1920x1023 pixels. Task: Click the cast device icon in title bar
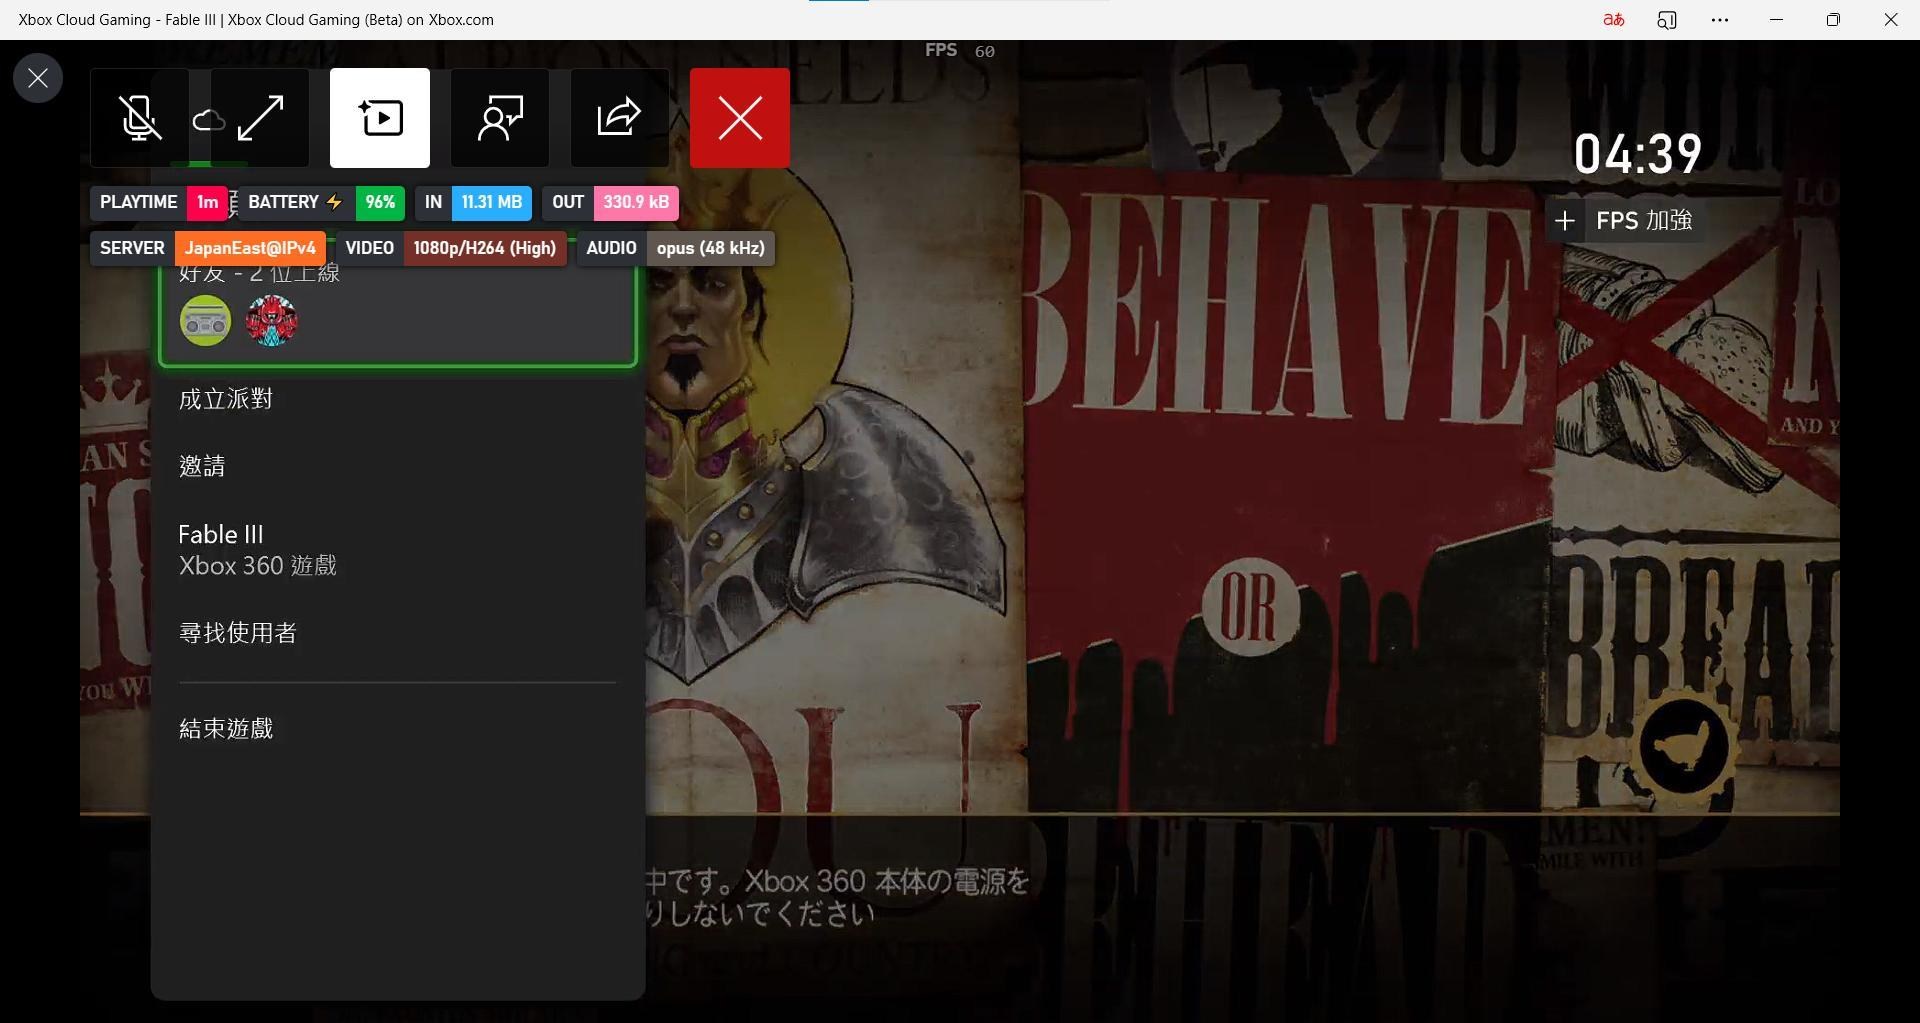click(x=1667, y=20)
